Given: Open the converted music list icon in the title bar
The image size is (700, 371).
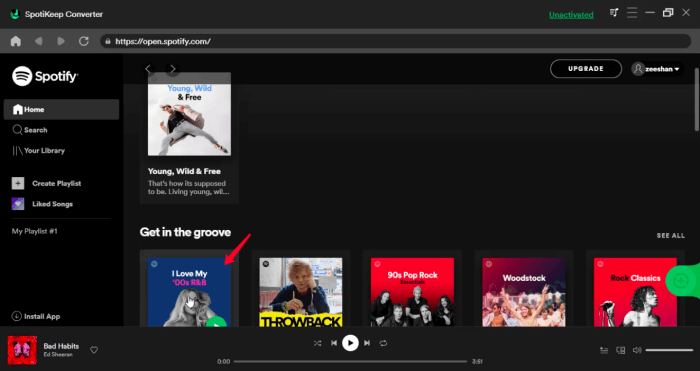Looking at the screenshot, I should [614, 13].
